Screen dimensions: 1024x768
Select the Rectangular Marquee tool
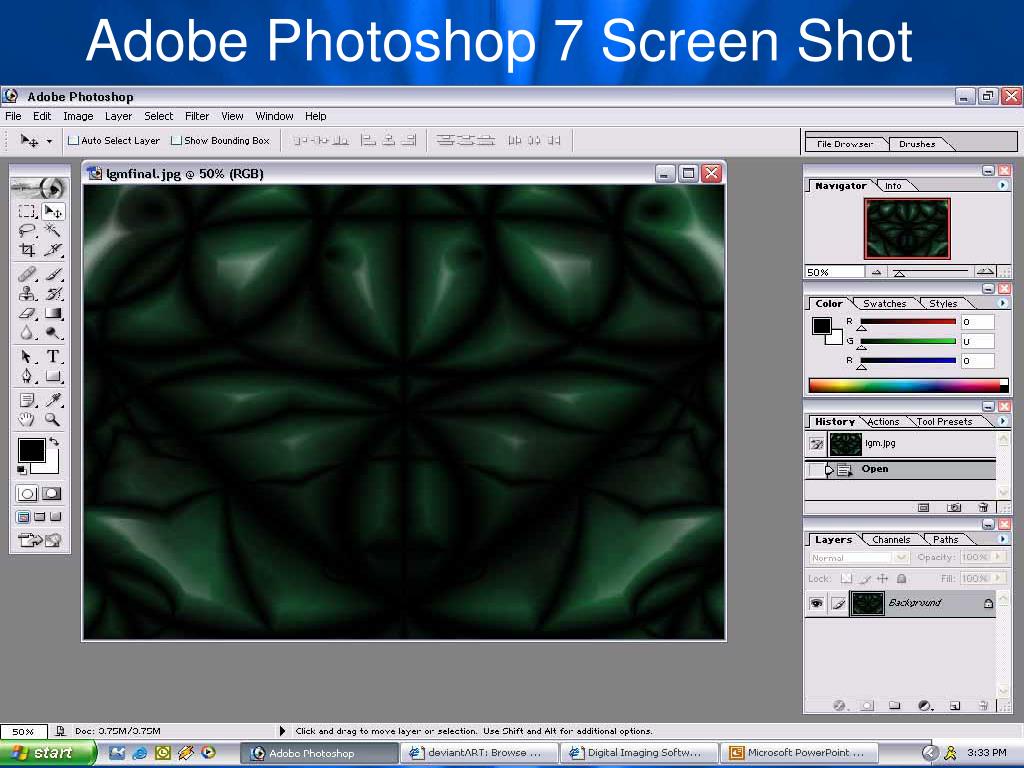click(x=27, y=212)
